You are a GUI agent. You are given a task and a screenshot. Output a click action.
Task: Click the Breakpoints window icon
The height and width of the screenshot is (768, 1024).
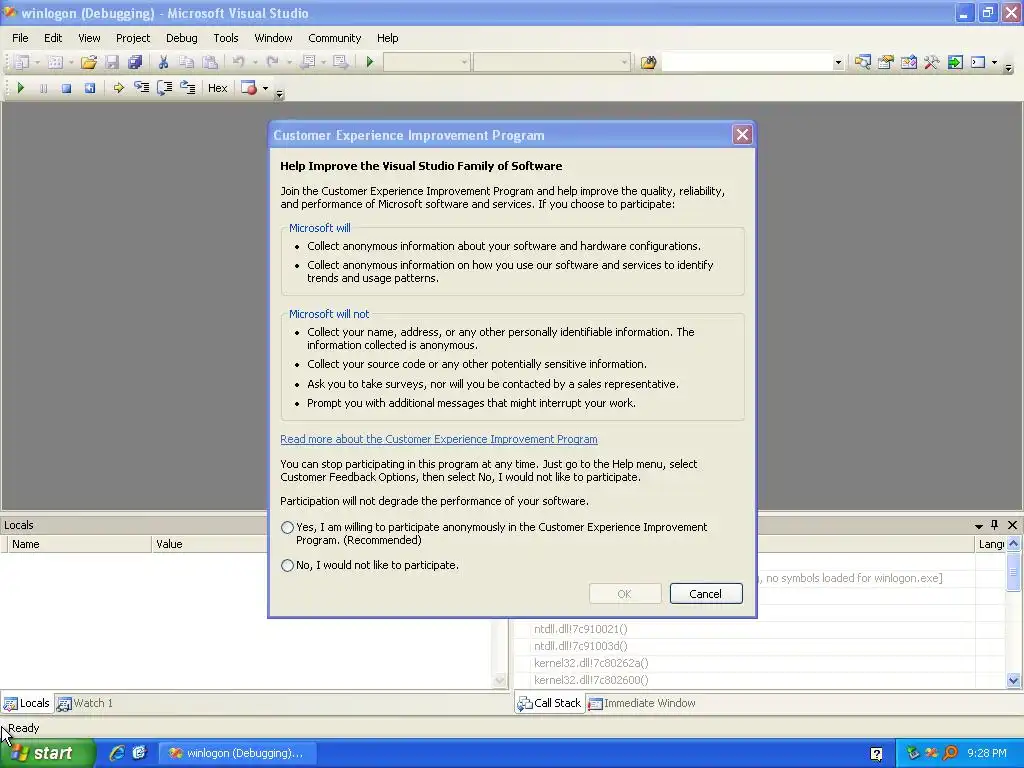tap(249, 88)
